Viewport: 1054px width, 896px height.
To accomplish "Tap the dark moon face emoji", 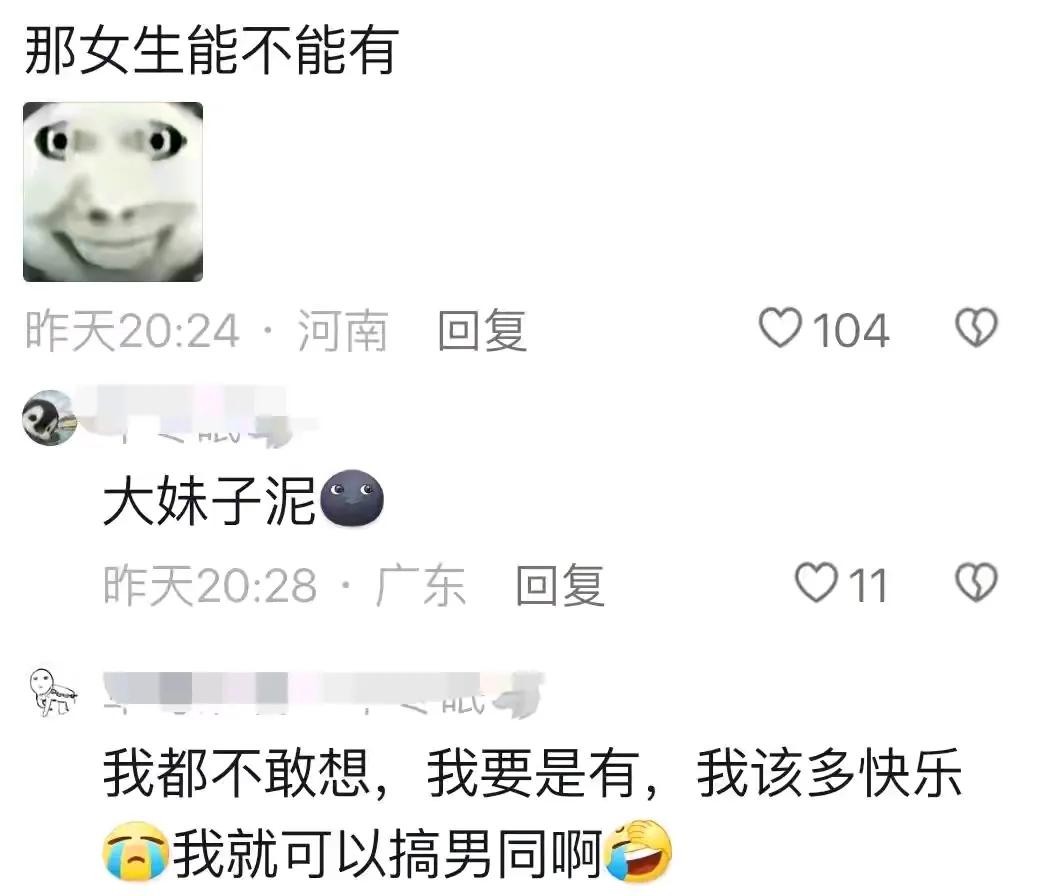I will click(x=352, y=499).
